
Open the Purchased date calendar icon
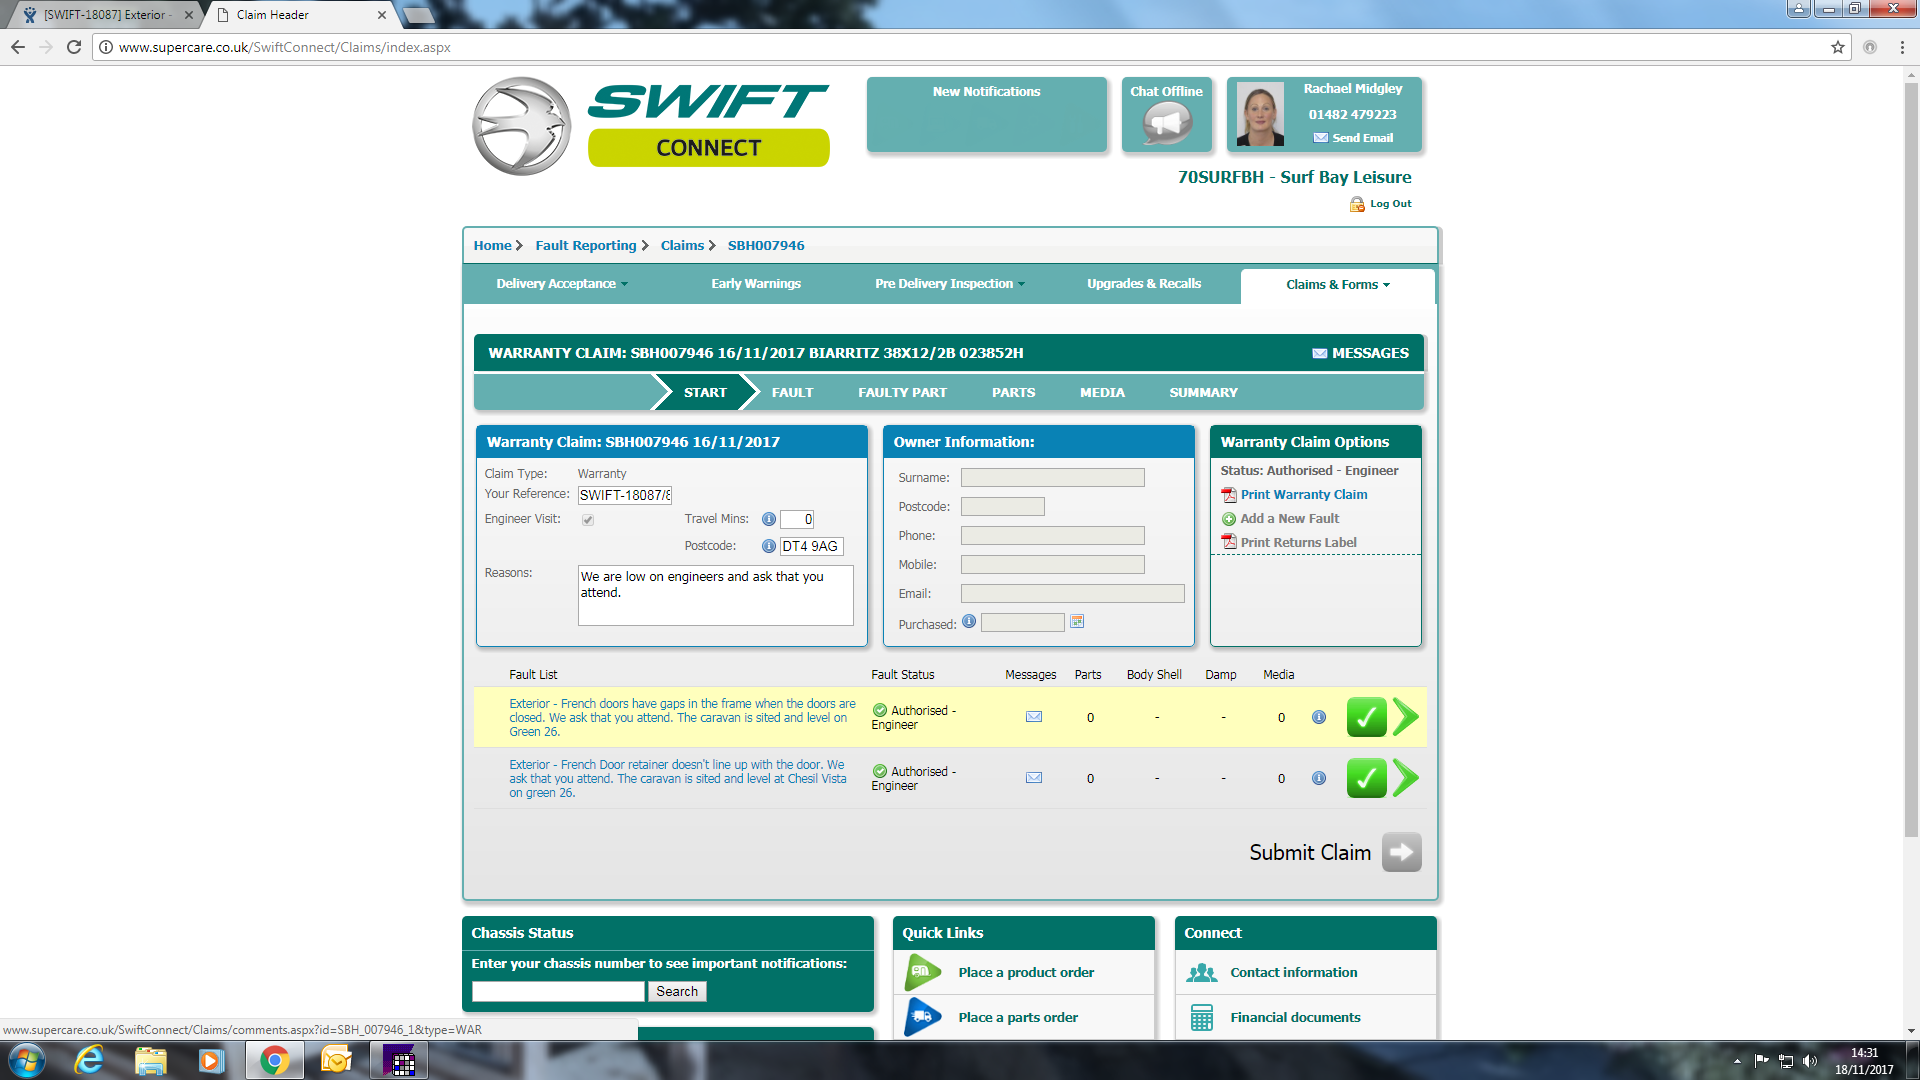[x=1077, y=622]
